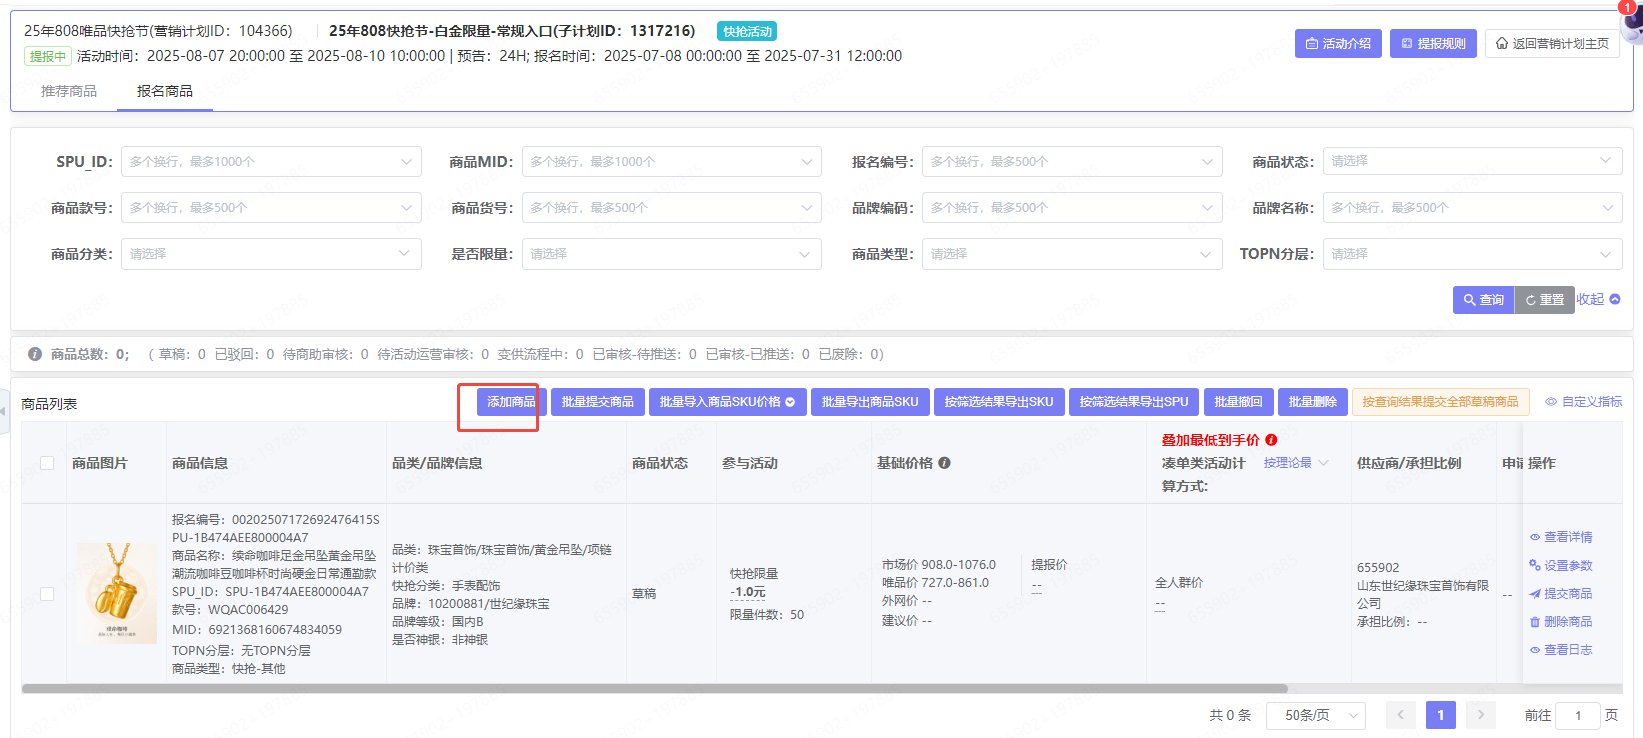
Task: Toggle the select-all checkbox in table header
Action: 47,463
